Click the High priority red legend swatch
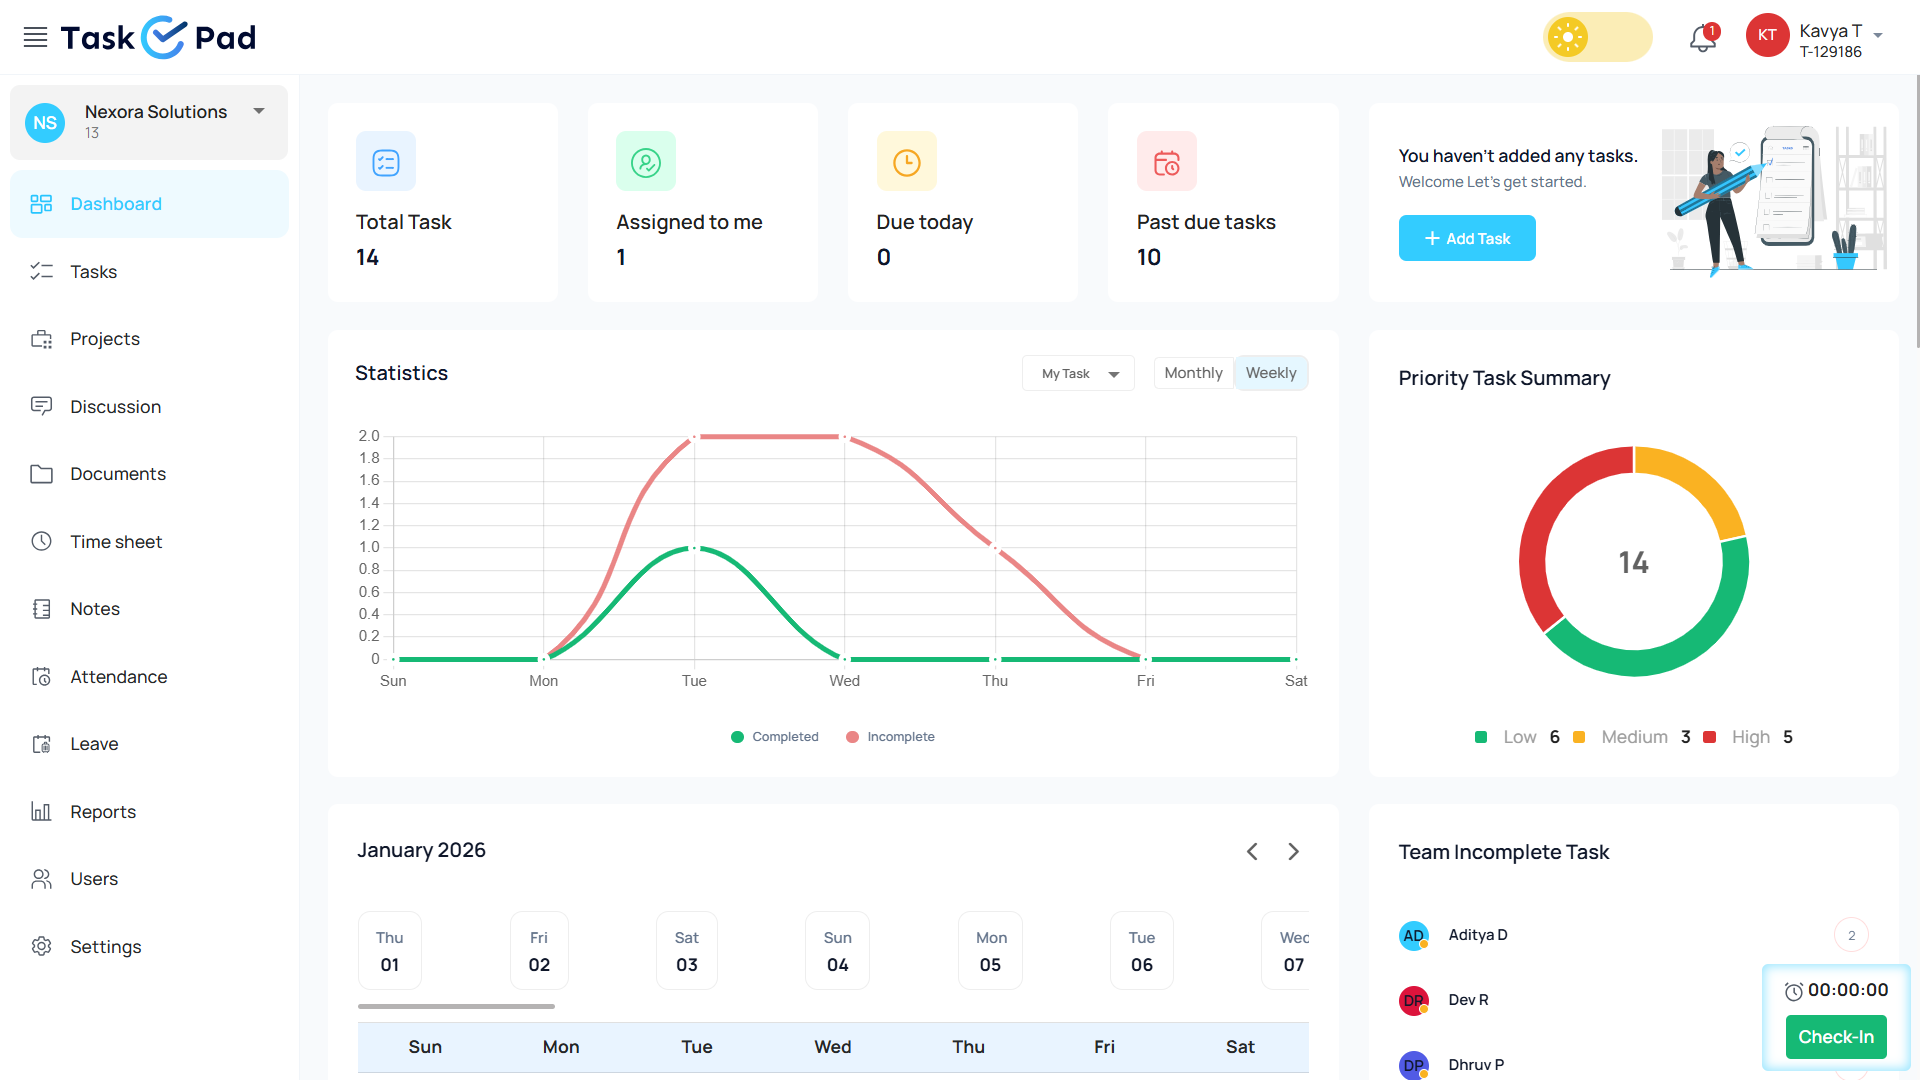The height and width of the screenshot is (1080, 1920). [x=1710, y=738]
